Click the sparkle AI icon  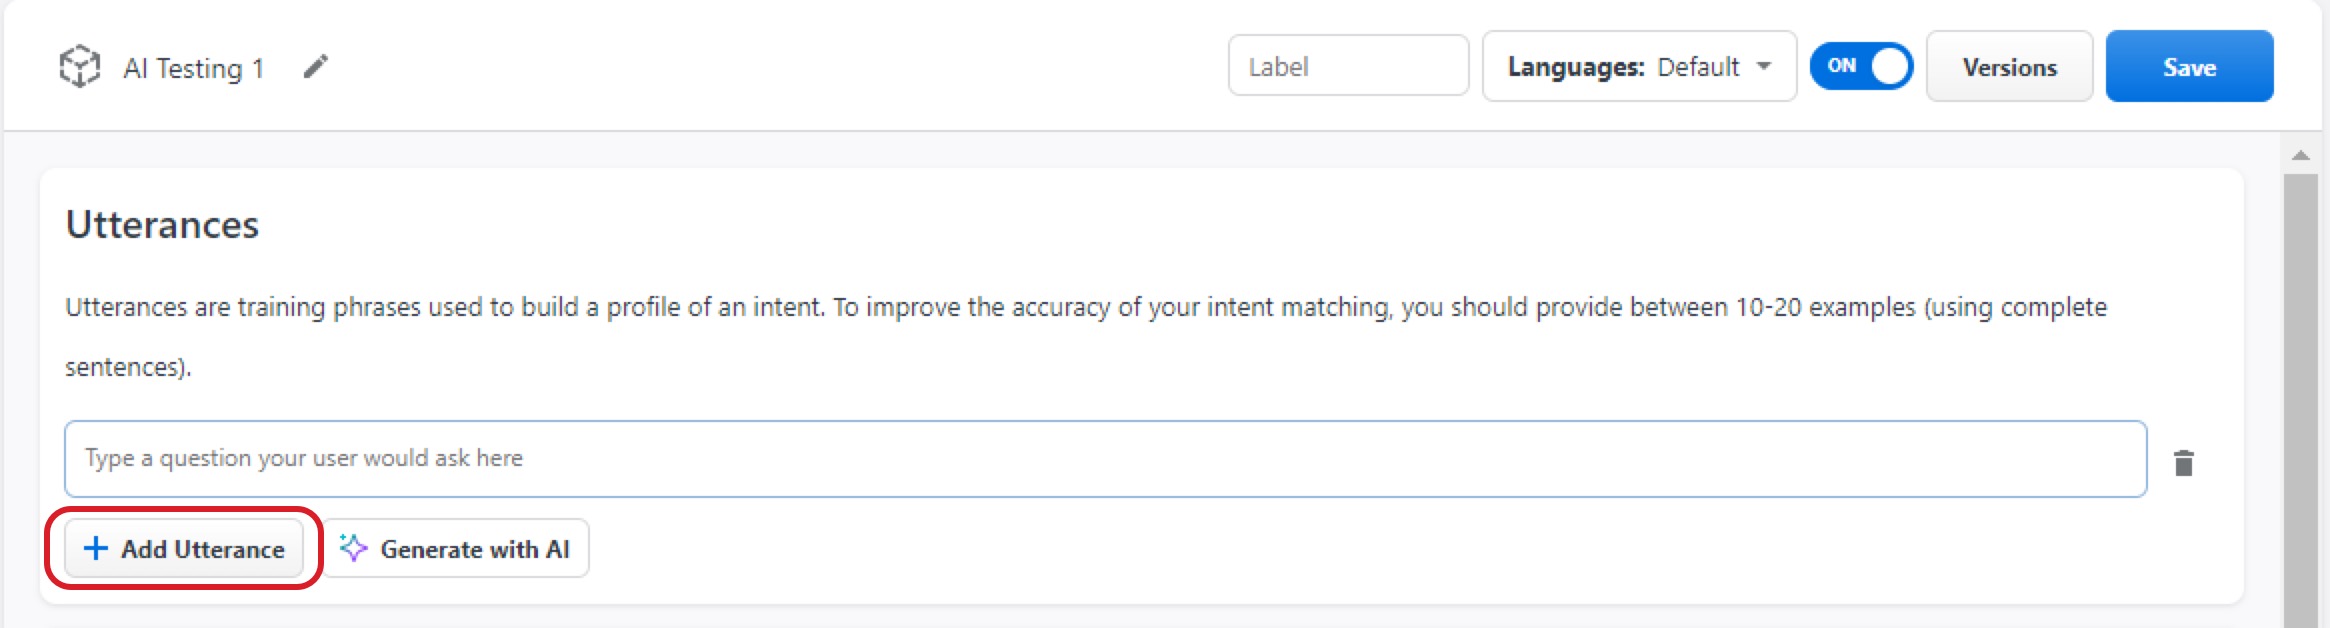click(x=353, y=548)
